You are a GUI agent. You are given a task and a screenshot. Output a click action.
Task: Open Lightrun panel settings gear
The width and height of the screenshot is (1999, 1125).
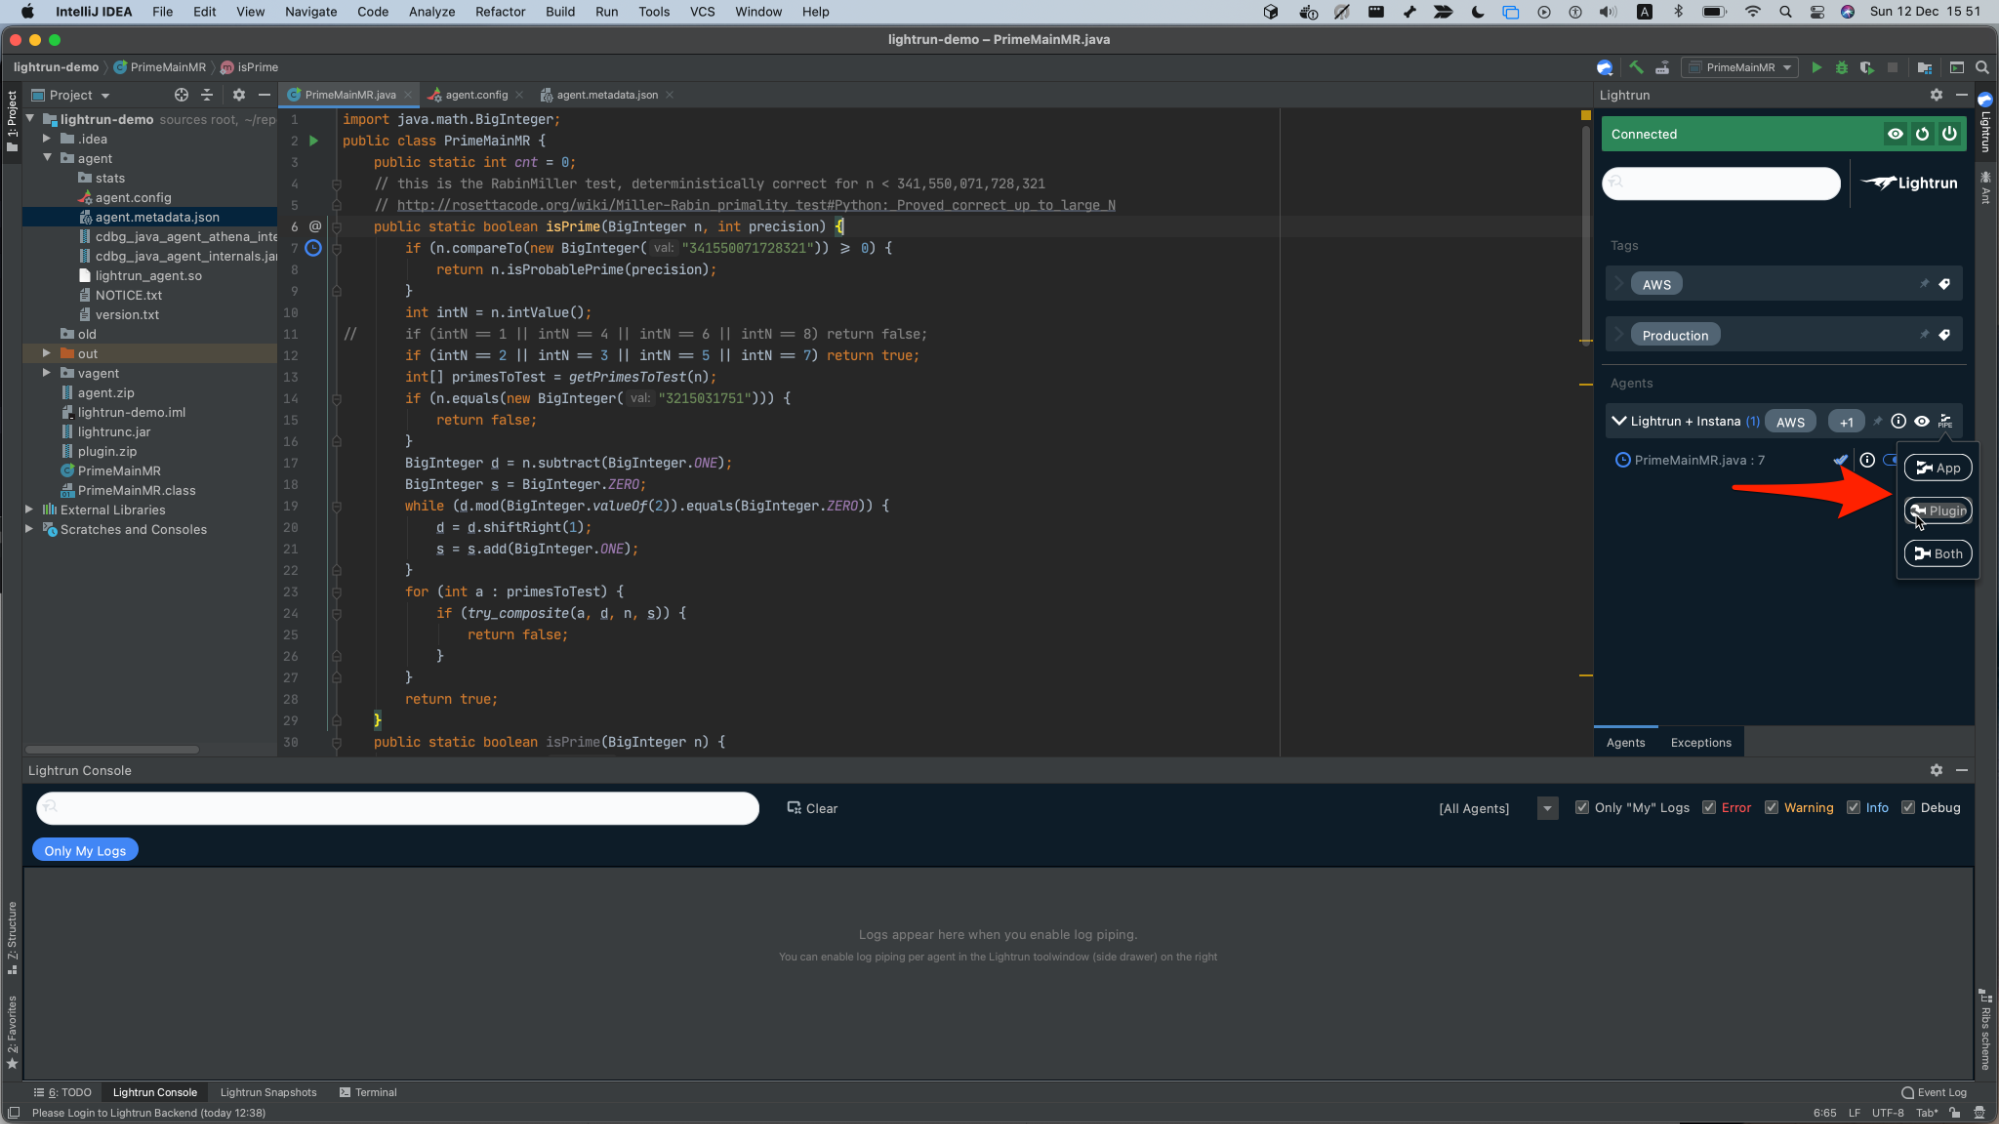(1936, 95)
